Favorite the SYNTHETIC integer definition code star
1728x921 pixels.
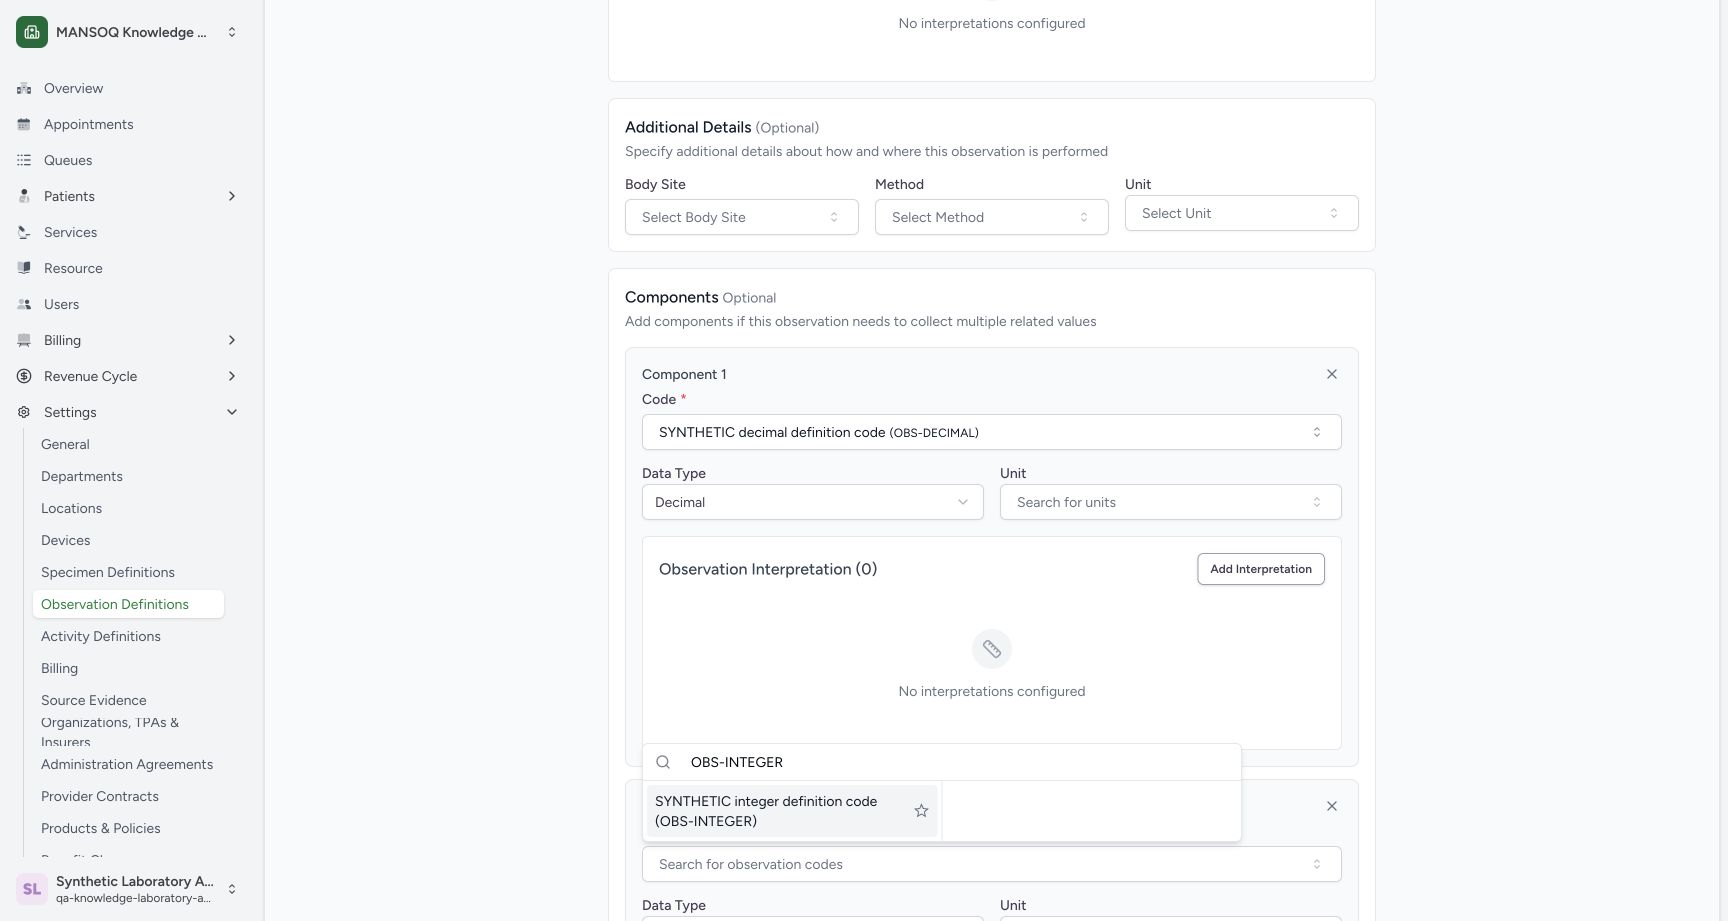click(x=921, y=811)
